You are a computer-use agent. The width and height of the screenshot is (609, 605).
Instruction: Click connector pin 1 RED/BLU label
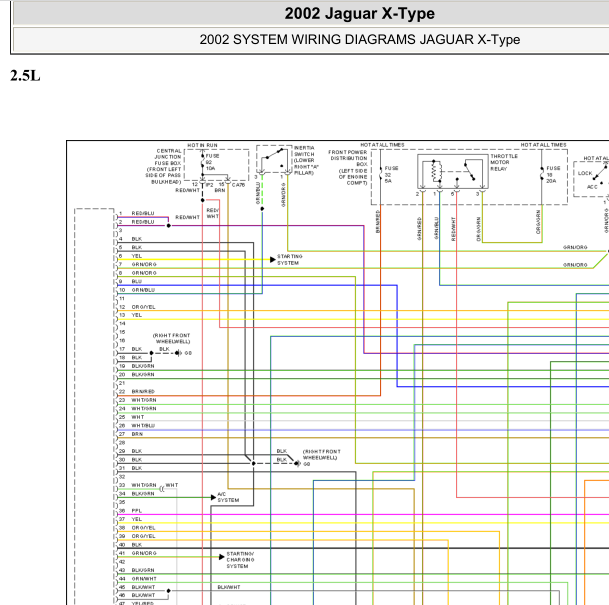coord(143,213)
